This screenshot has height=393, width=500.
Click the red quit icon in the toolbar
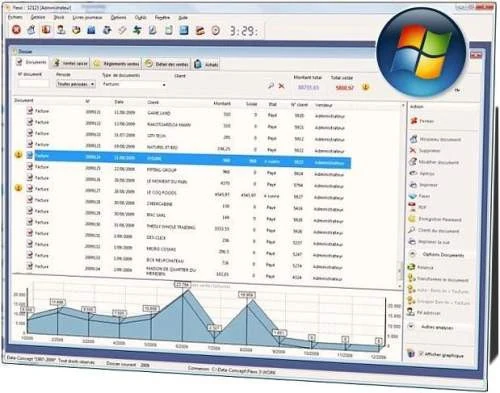coord(16,30)
